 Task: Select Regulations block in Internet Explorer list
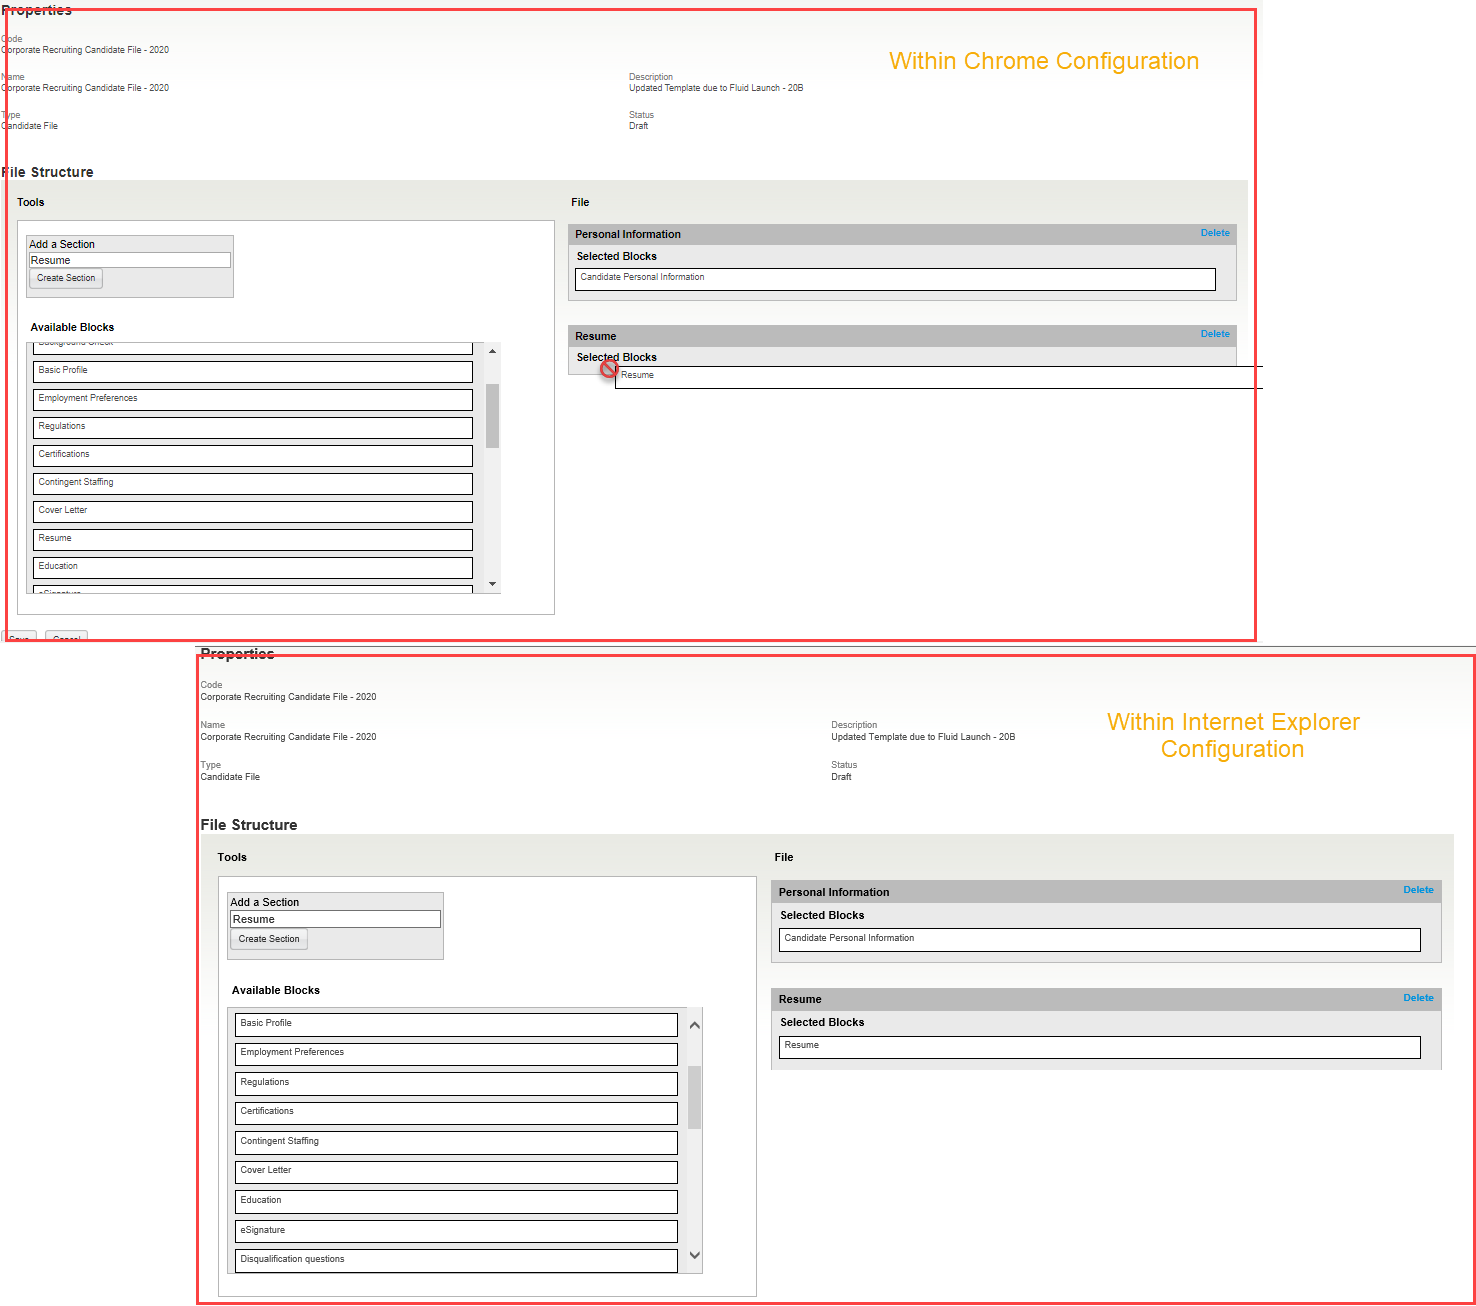457,1084
